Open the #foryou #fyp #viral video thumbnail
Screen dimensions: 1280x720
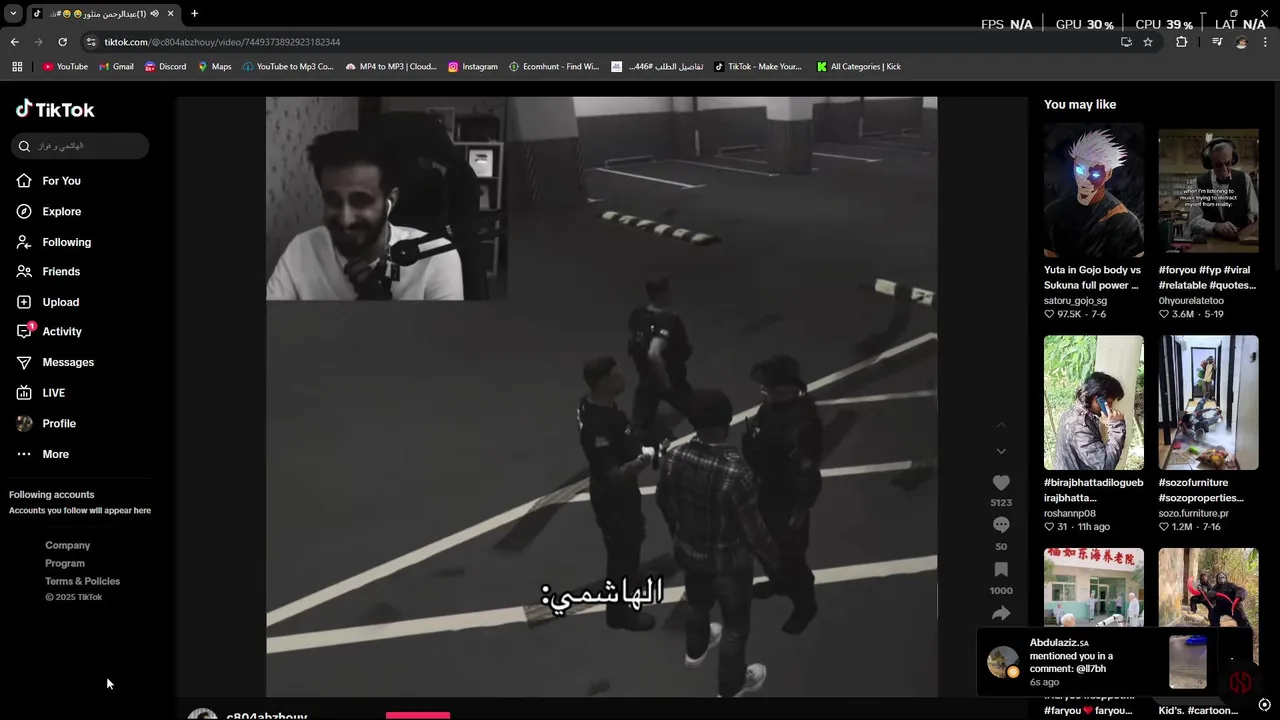pos(1208,190)
